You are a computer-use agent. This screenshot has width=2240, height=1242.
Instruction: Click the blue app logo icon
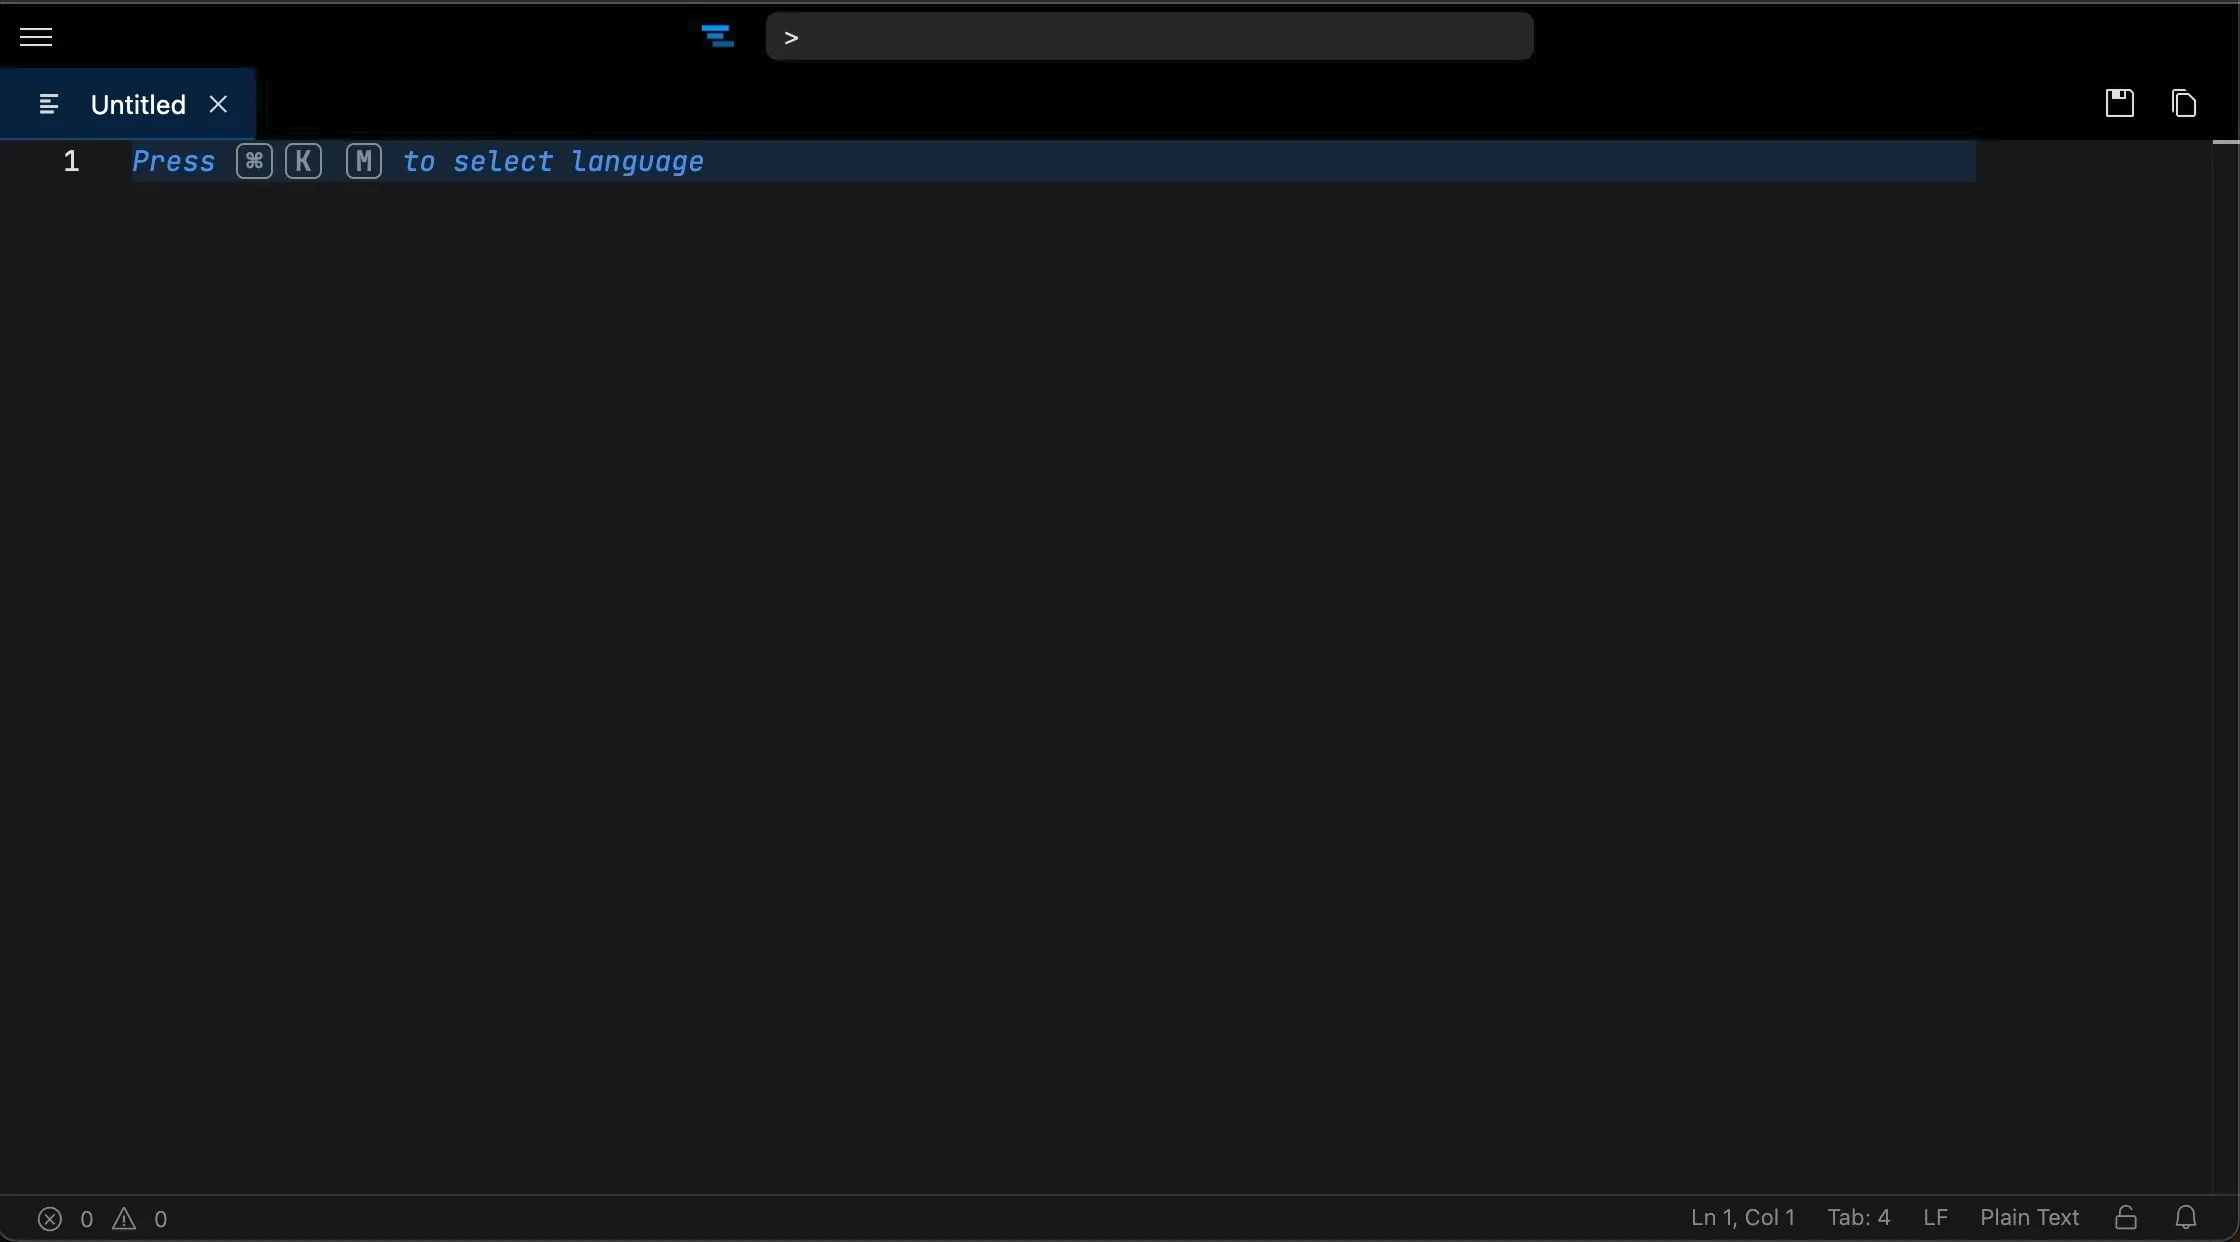pyautogui.click(x=717, y=37)
